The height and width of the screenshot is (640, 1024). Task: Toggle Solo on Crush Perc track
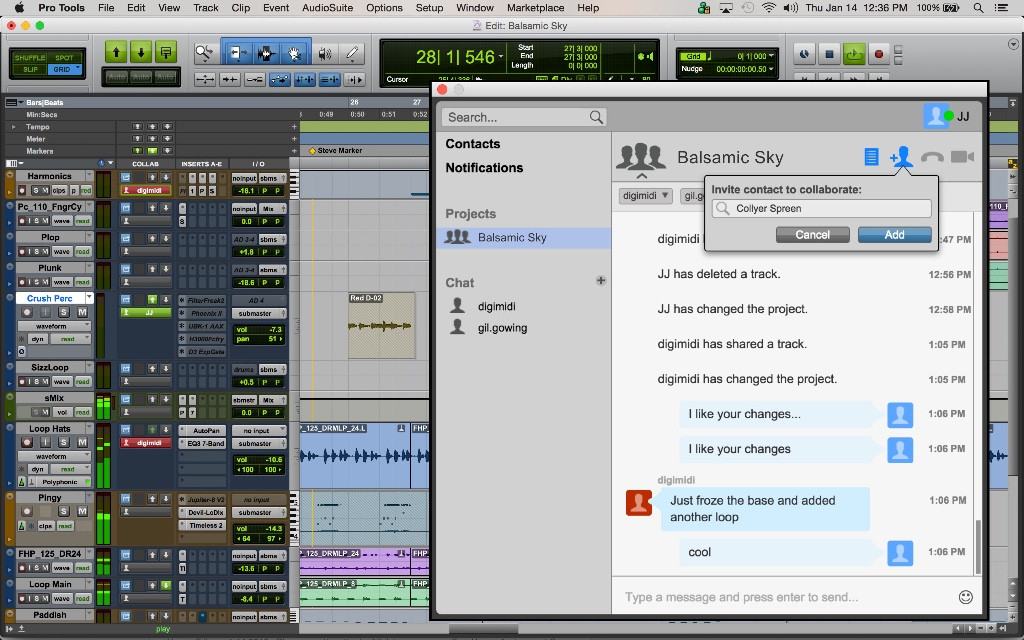tap(64, 312)
